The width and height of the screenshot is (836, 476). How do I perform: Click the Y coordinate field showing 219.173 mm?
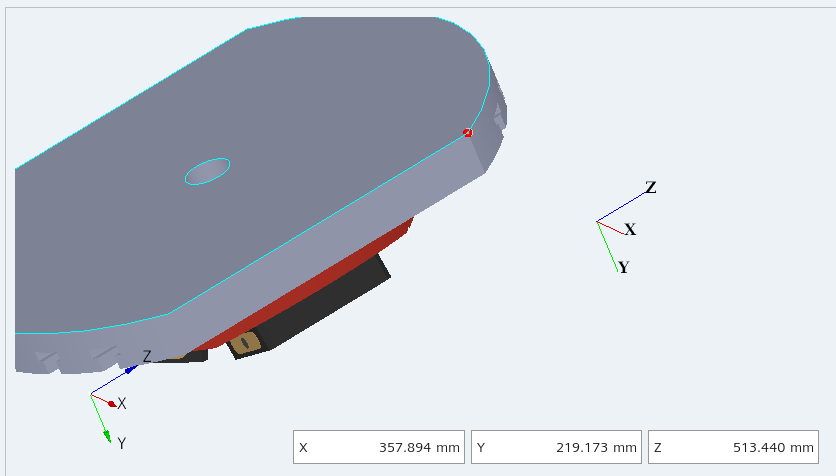[x=555, y=447]
